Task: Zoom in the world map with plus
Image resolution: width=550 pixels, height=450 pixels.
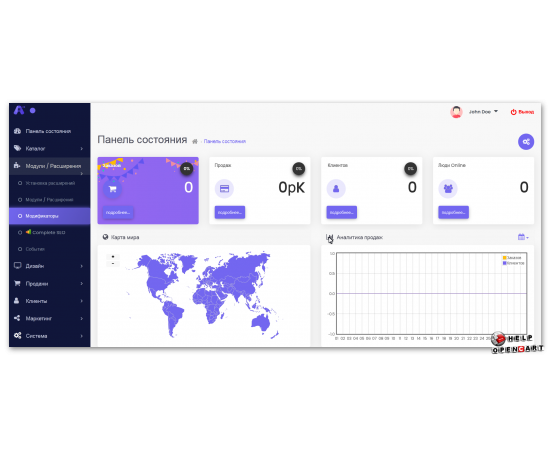Action: click(x=113, y=257)
